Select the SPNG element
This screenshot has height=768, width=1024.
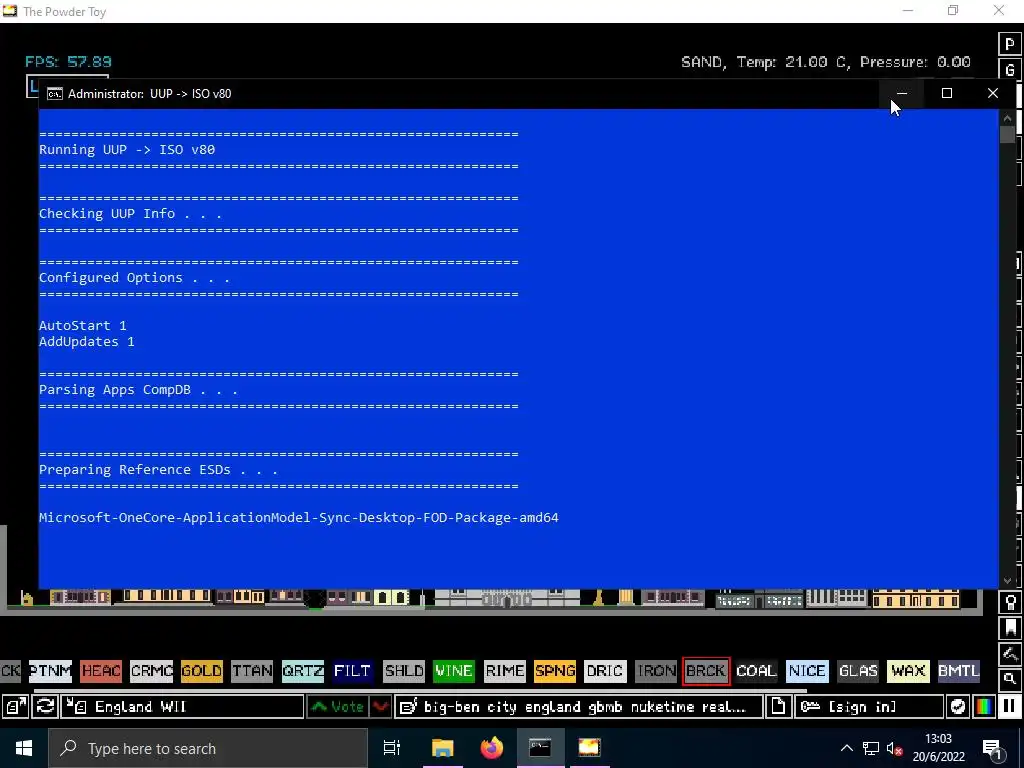[x=555, y=671]
